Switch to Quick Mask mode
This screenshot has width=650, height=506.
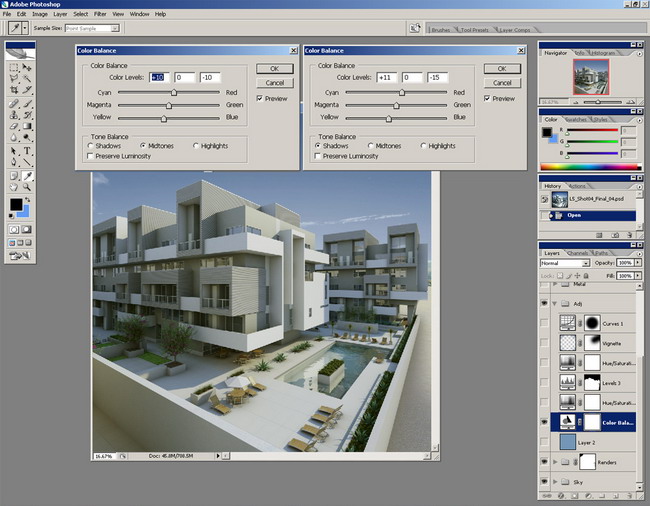(27, 229)
